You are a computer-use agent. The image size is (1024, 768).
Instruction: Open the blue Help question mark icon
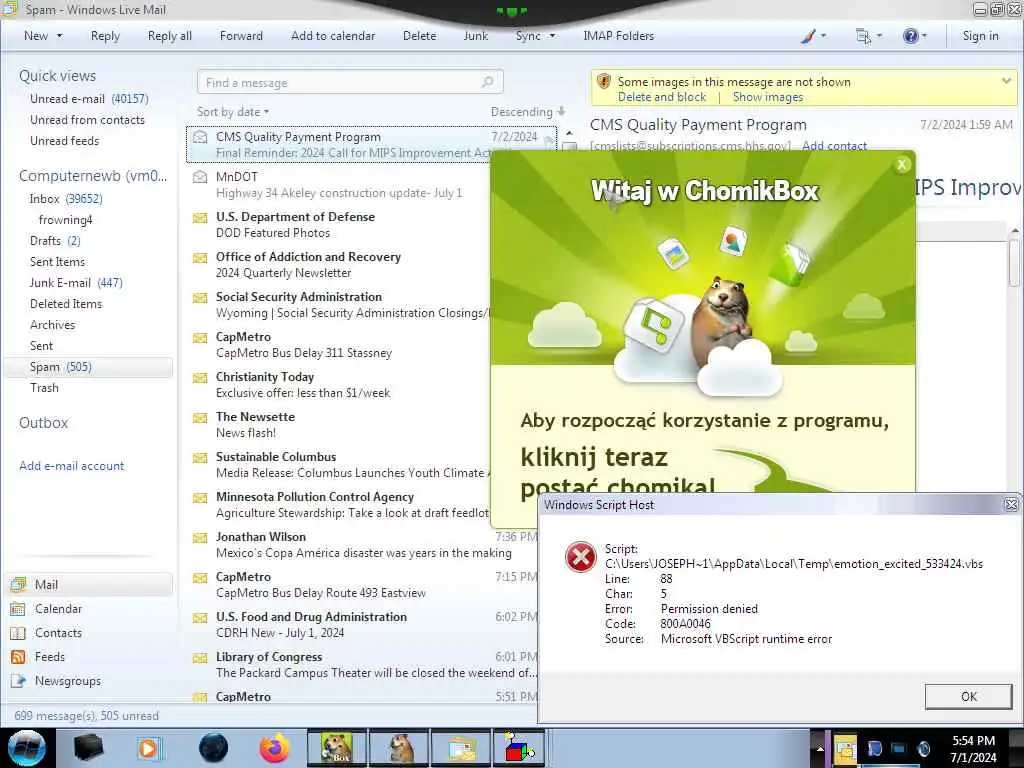coord(910,37)
